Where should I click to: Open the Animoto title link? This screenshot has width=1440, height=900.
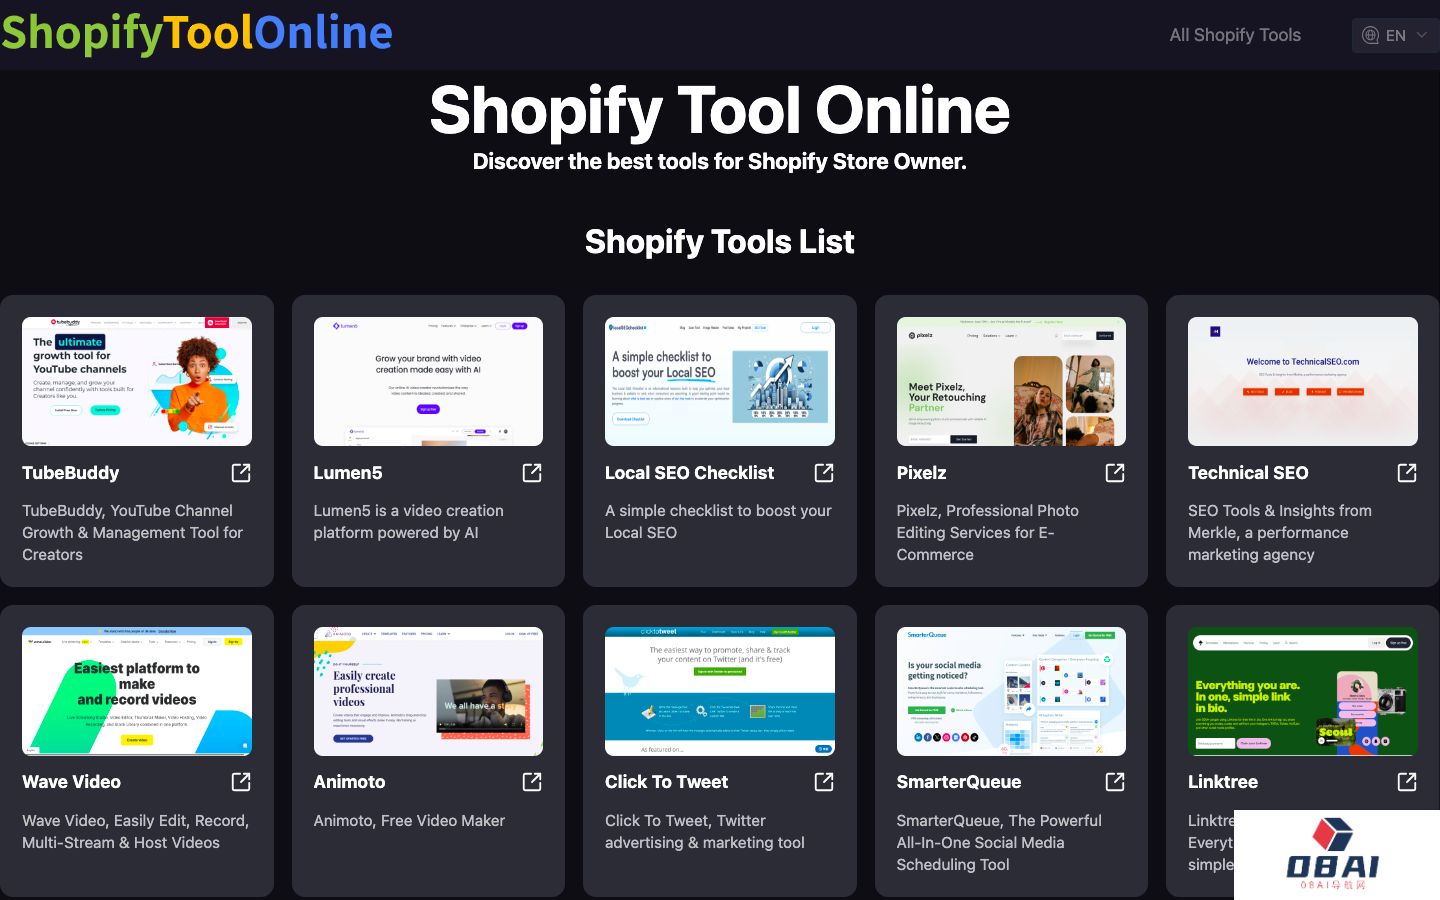349,782
